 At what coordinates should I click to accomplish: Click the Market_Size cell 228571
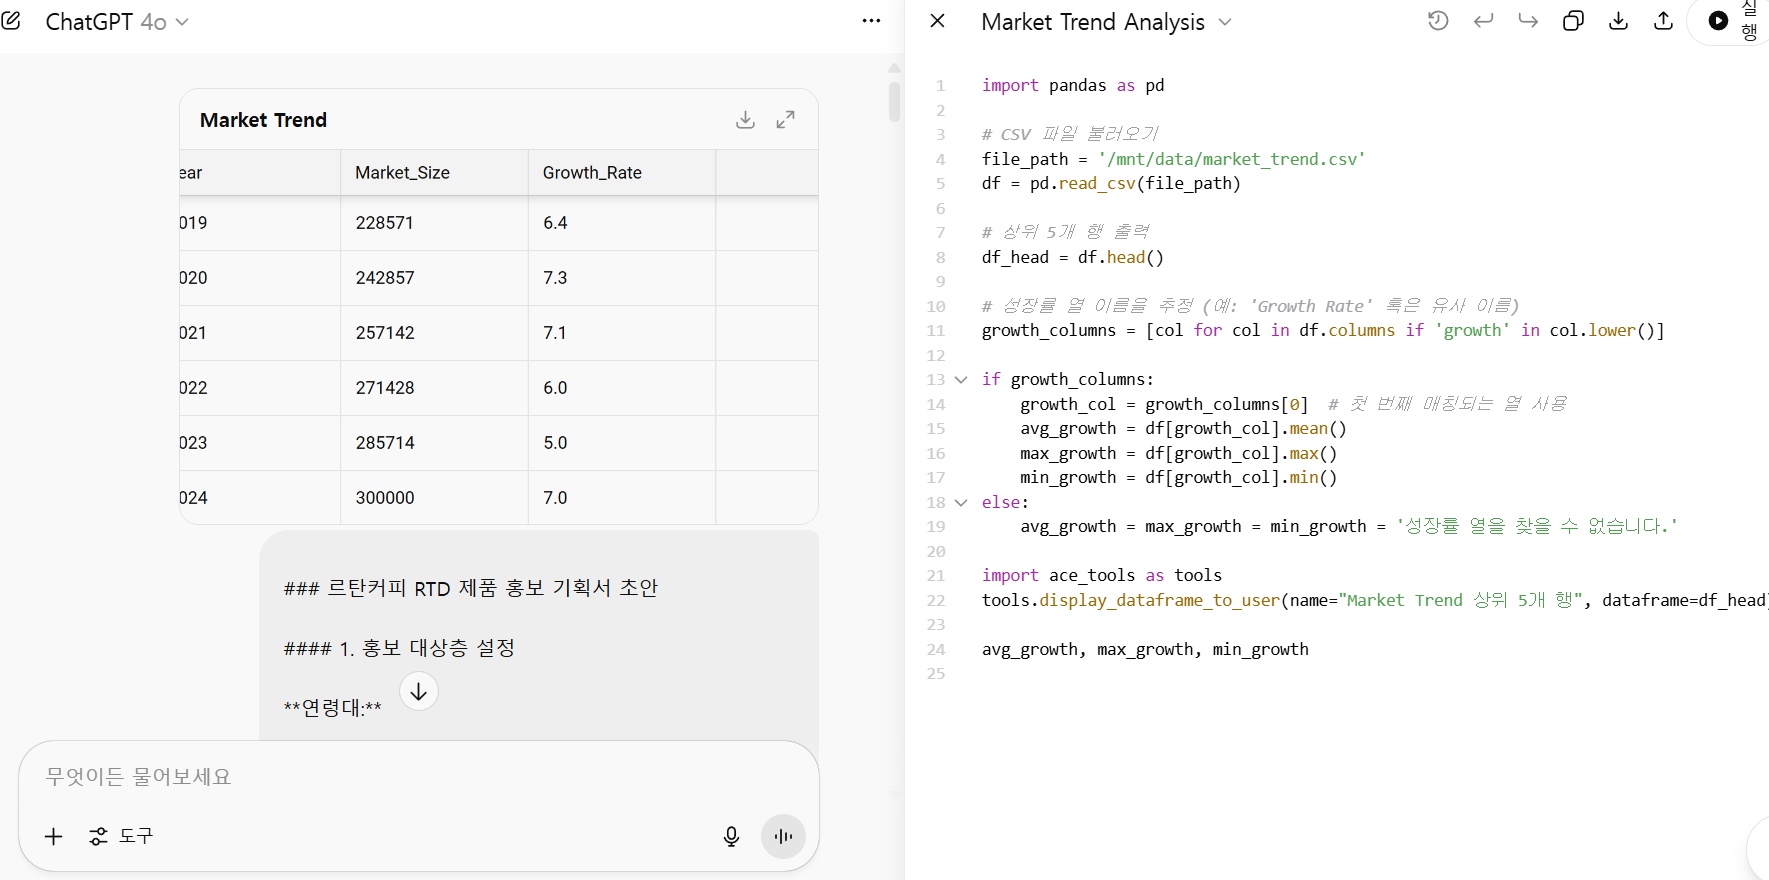tap(434, 223)
